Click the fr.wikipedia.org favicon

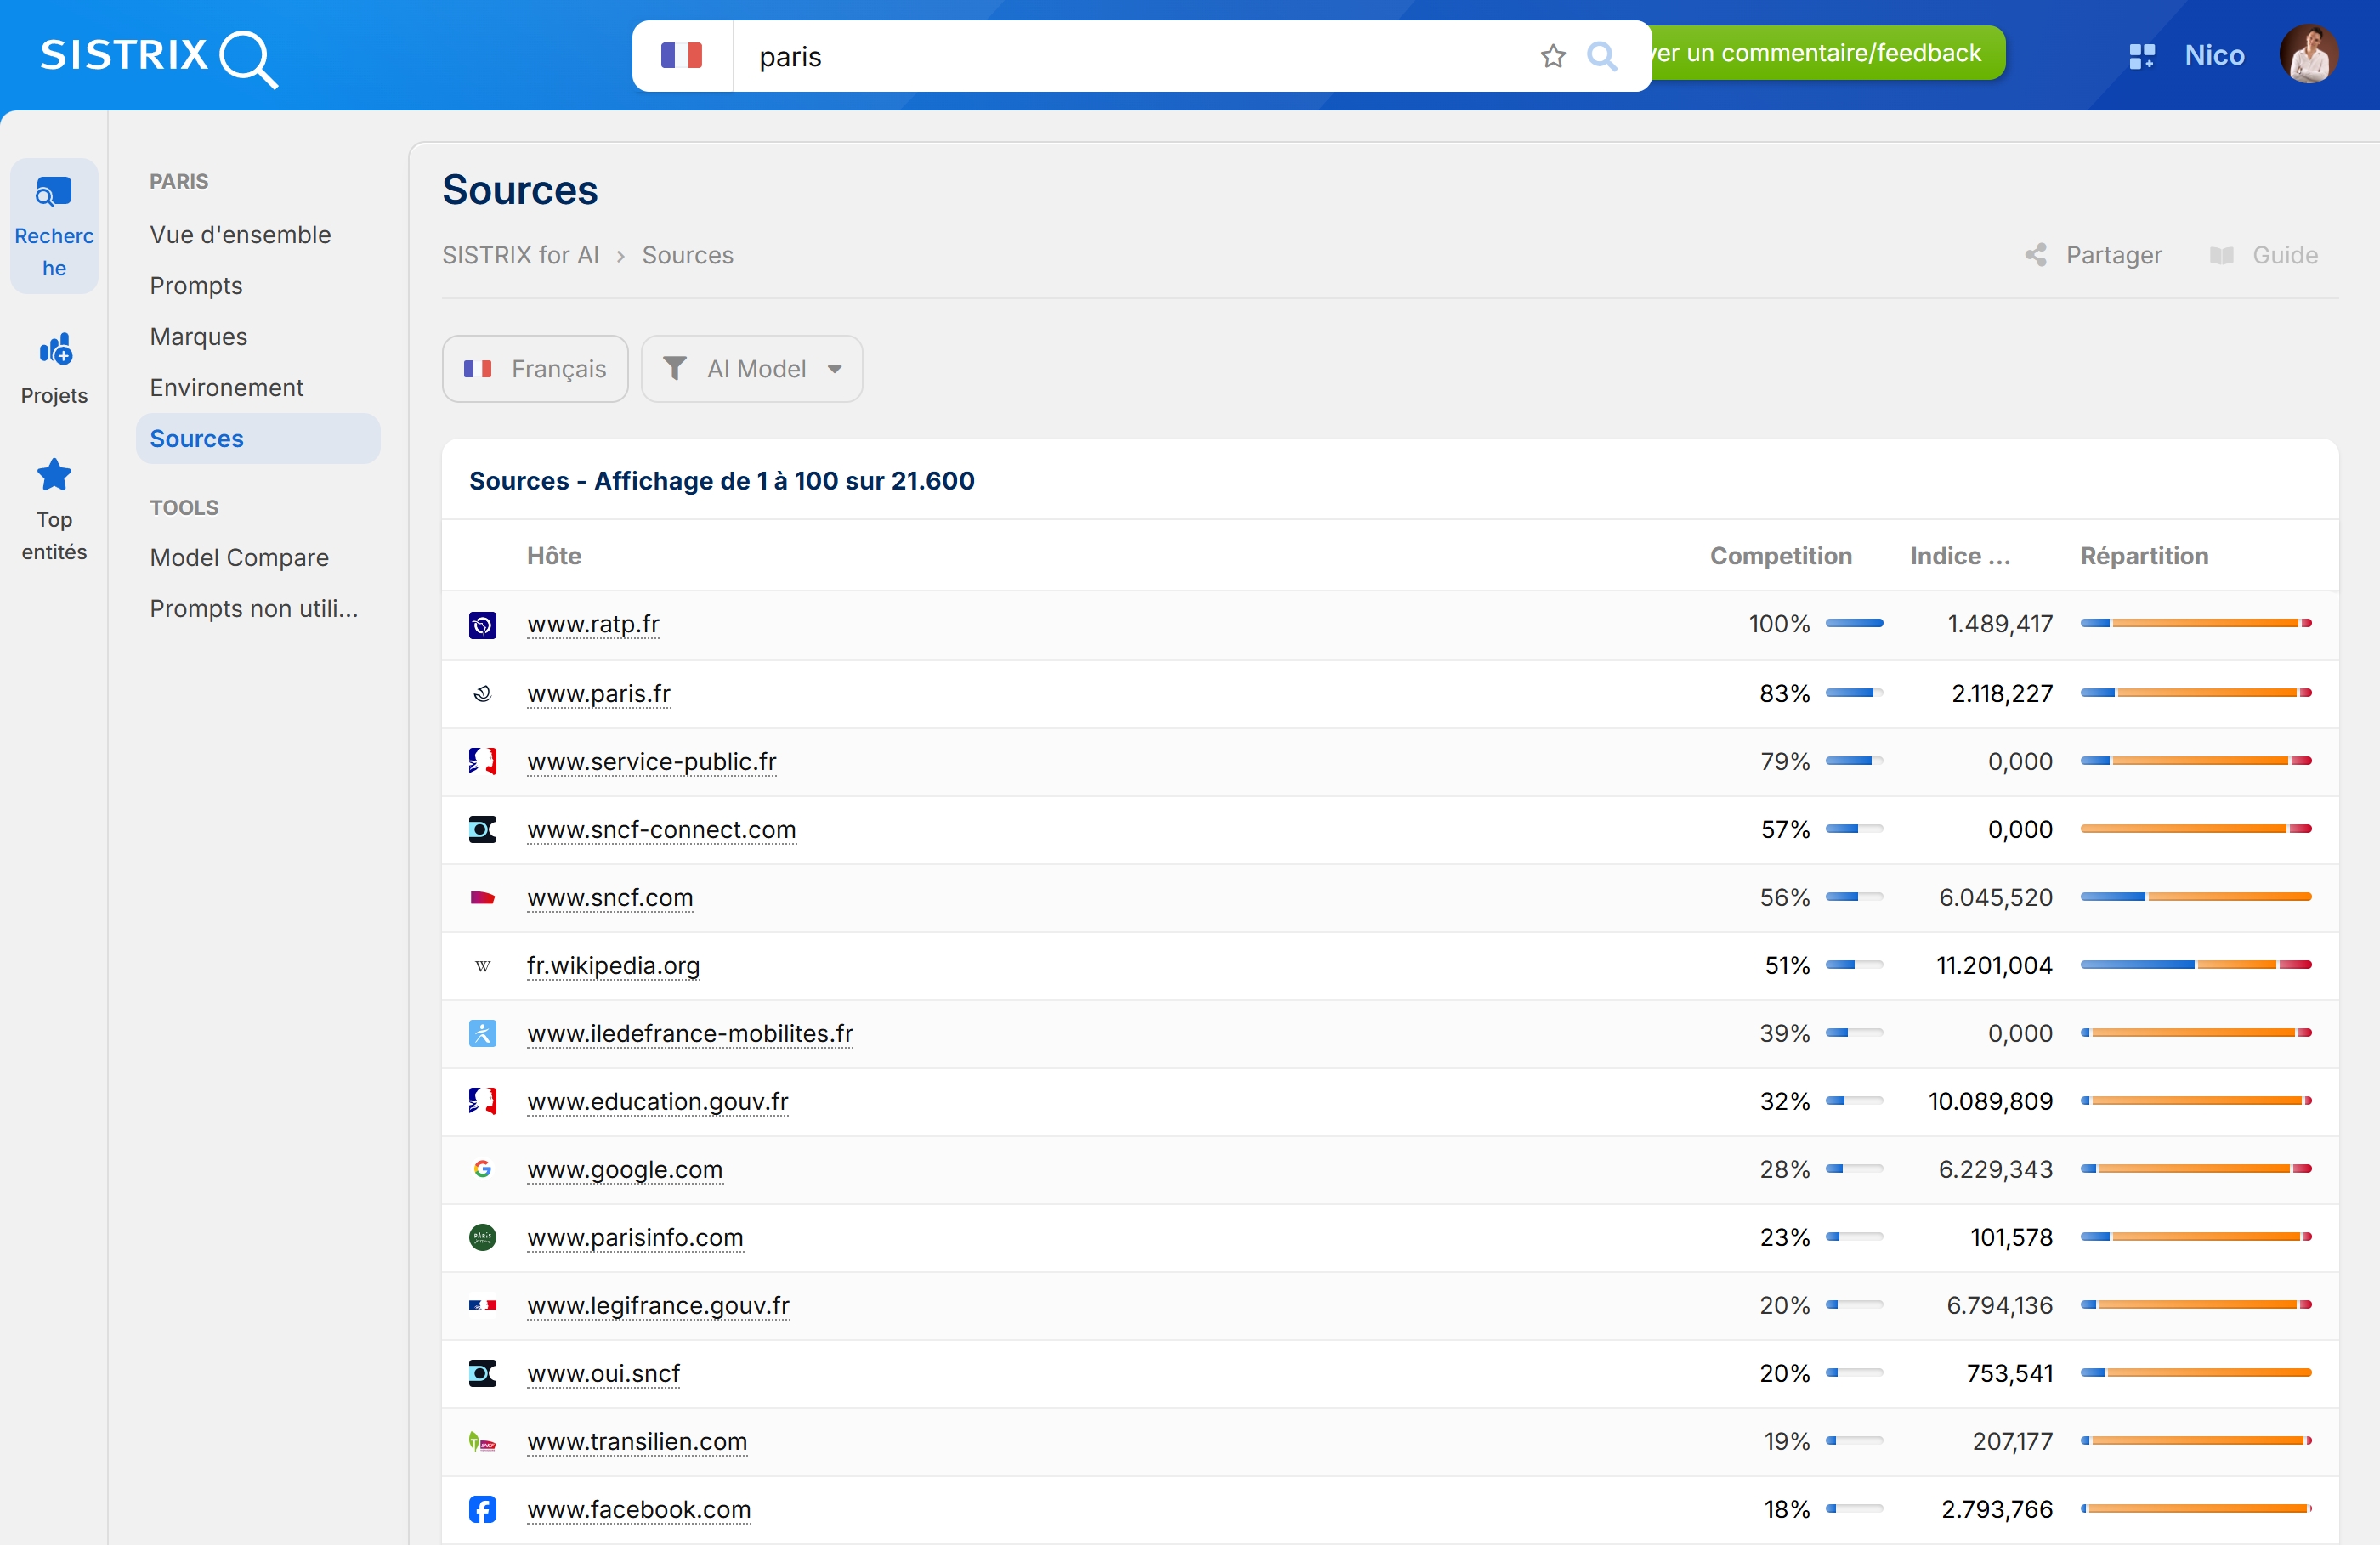483,965
